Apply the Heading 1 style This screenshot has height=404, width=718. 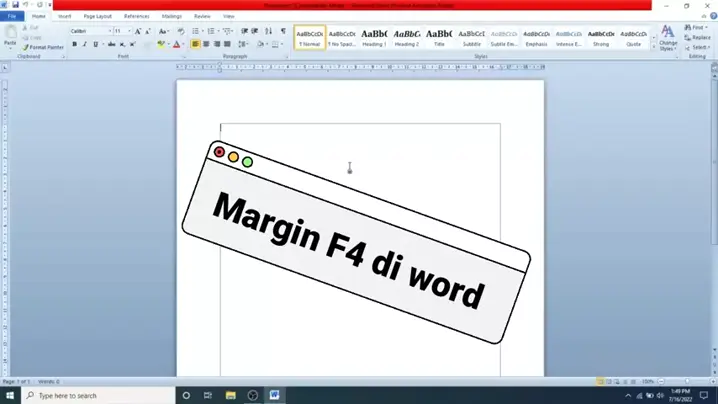(374, 37)
